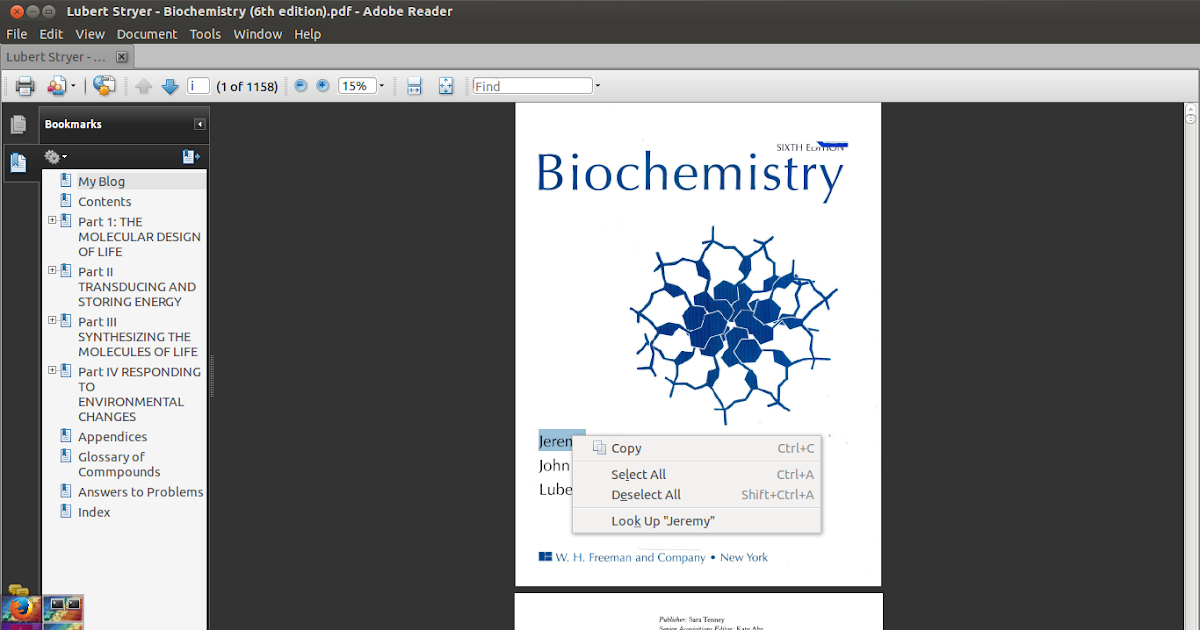
Task: Choose Look Up "Jeremy" in context menu
Action: [x=697, y=521]
